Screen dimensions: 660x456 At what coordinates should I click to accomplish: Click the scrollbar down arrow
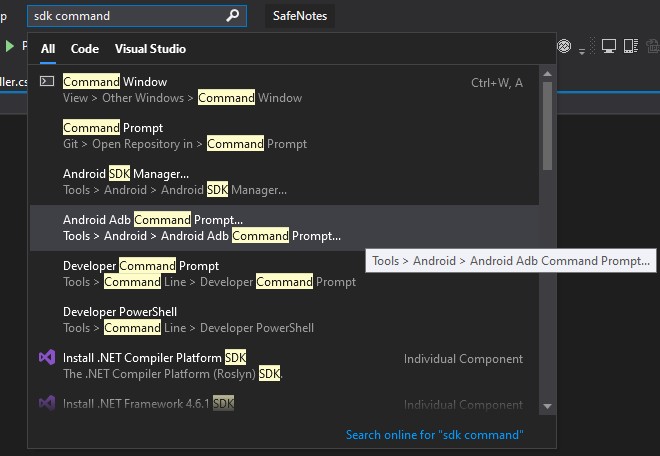tap(547, 406)
